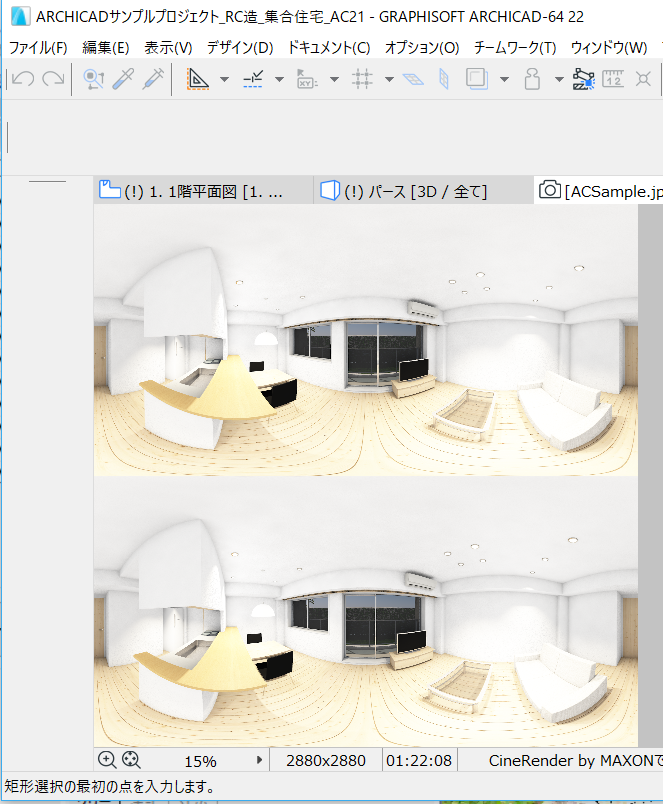Open the ウィンドウ(W) menu

609,48
